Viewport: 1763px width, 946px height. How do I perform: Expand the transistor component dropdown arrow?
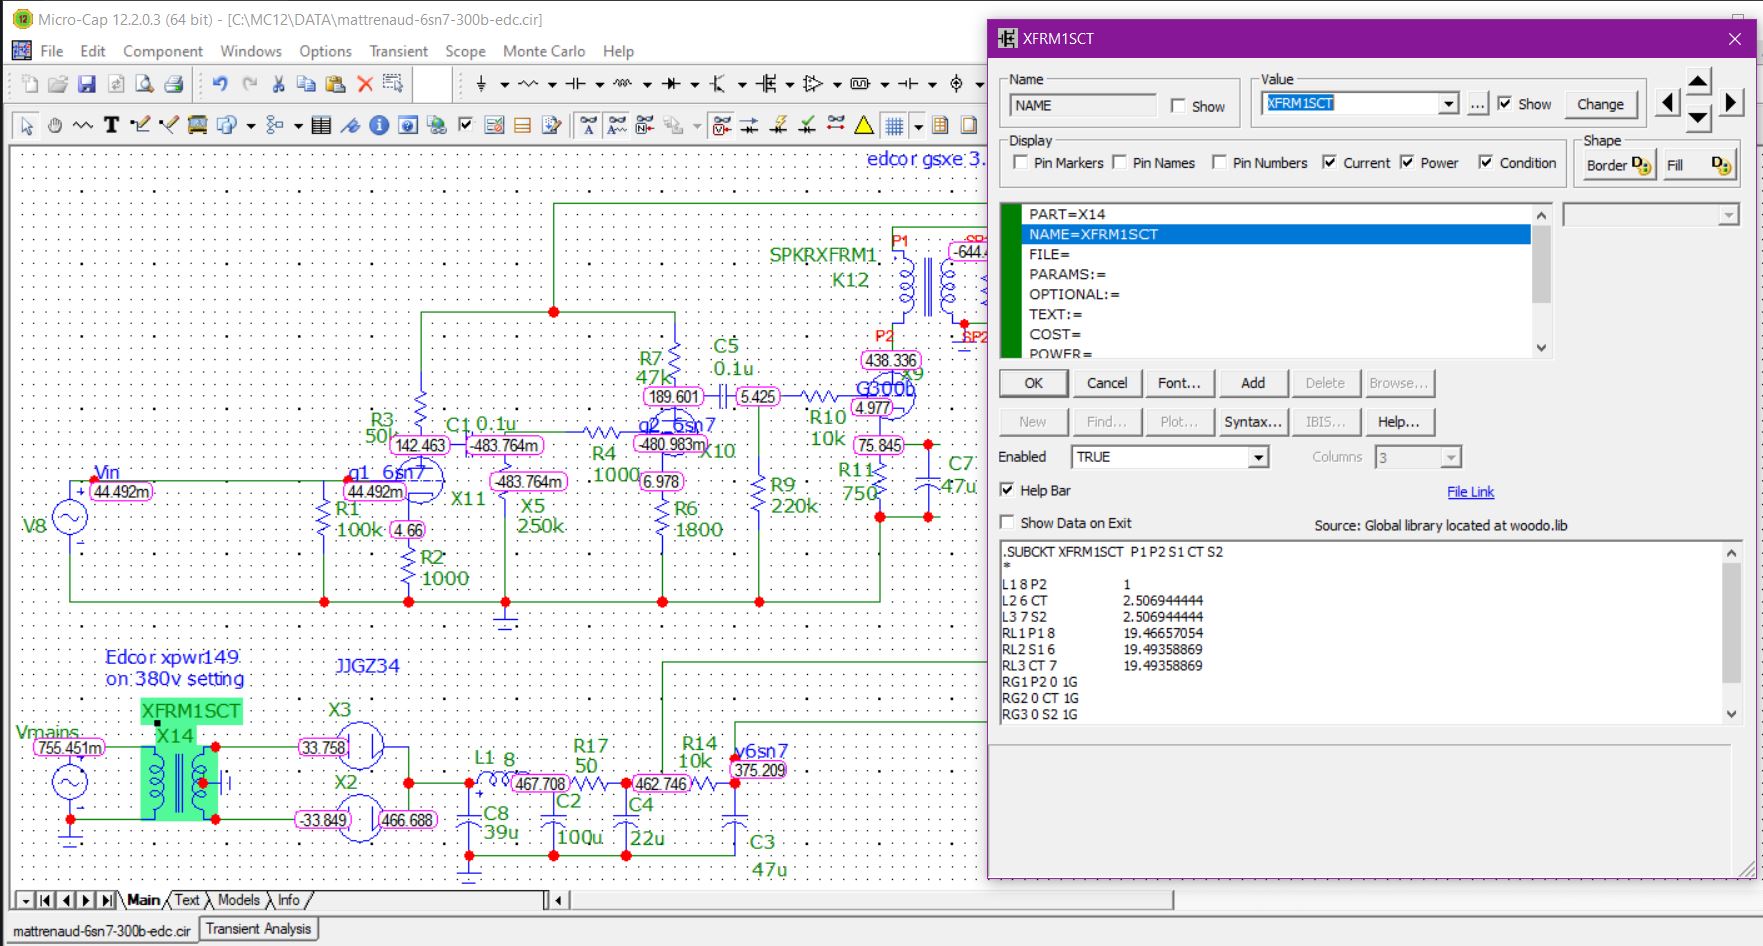[741, 84]
